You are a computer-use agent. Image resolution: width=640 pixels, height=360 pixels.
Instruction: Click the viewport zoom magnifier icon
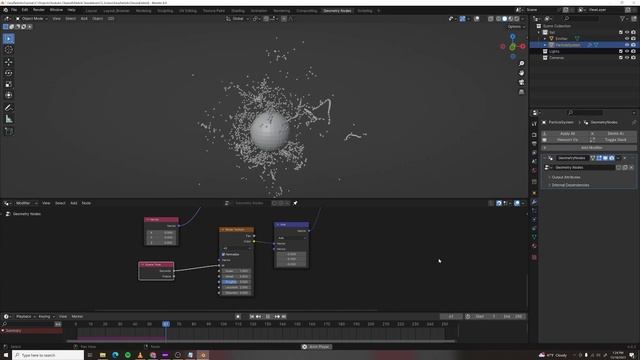click(522, 64)
